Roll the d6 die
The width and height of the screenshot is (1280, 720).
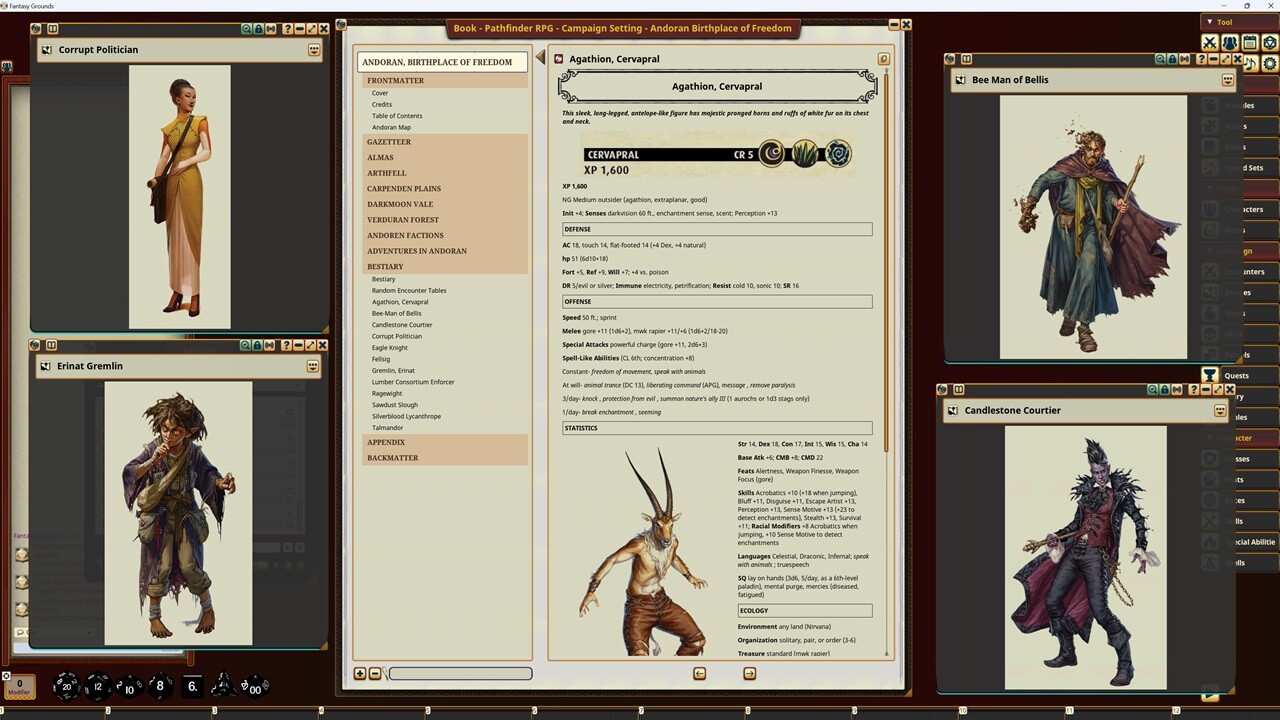[x=191, y=686]
